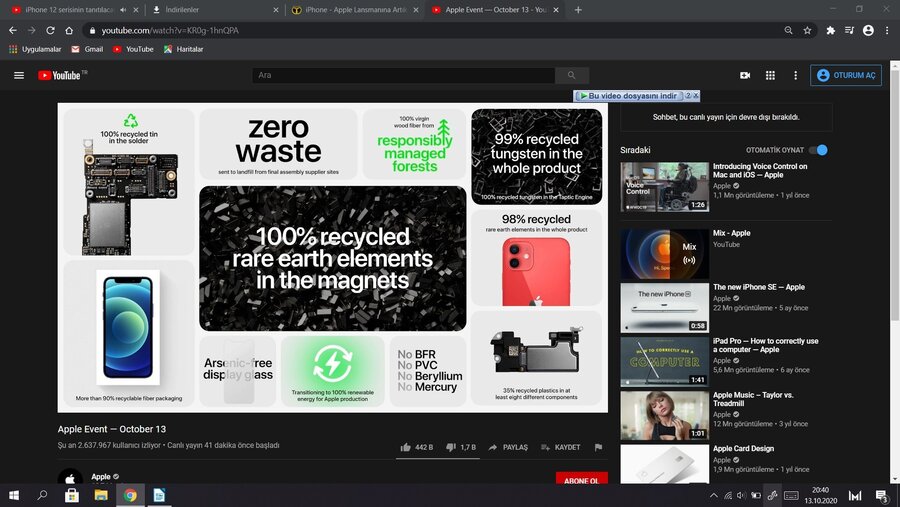Go back with browser back arrow
The width and height of the screenshot is (900, 507).
13,30
